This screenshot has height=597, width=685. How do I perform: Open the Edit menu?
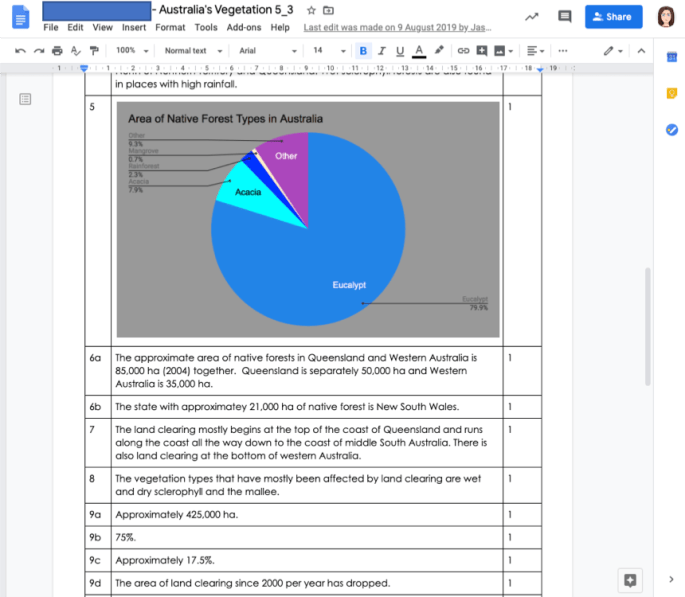point(75,28)
